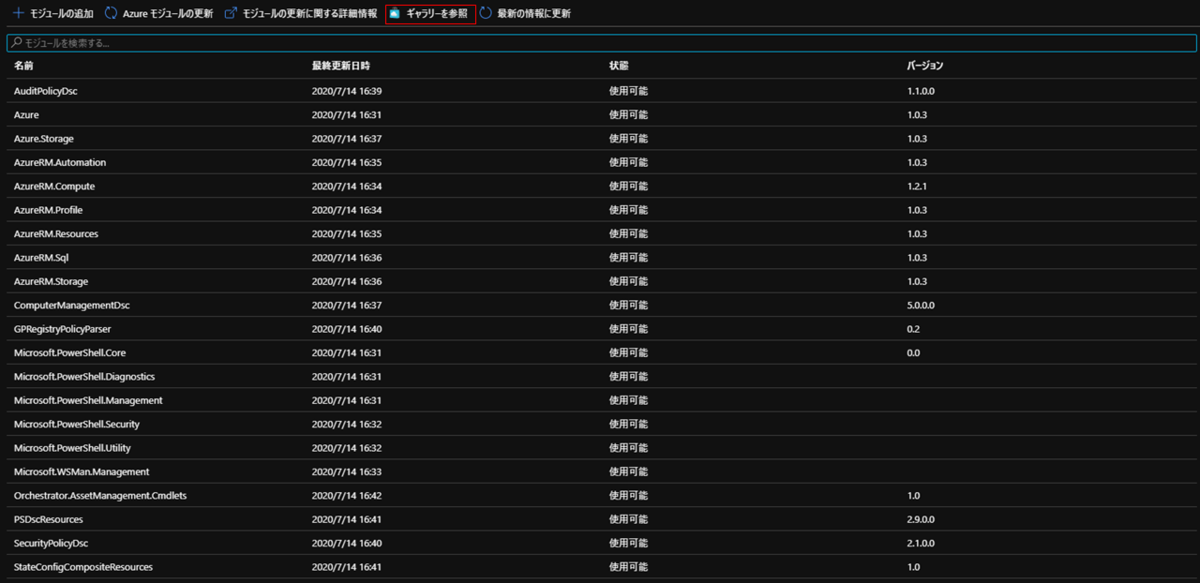Open Microsoft.PowerShell.Diagnostics module

click(84, 377)
